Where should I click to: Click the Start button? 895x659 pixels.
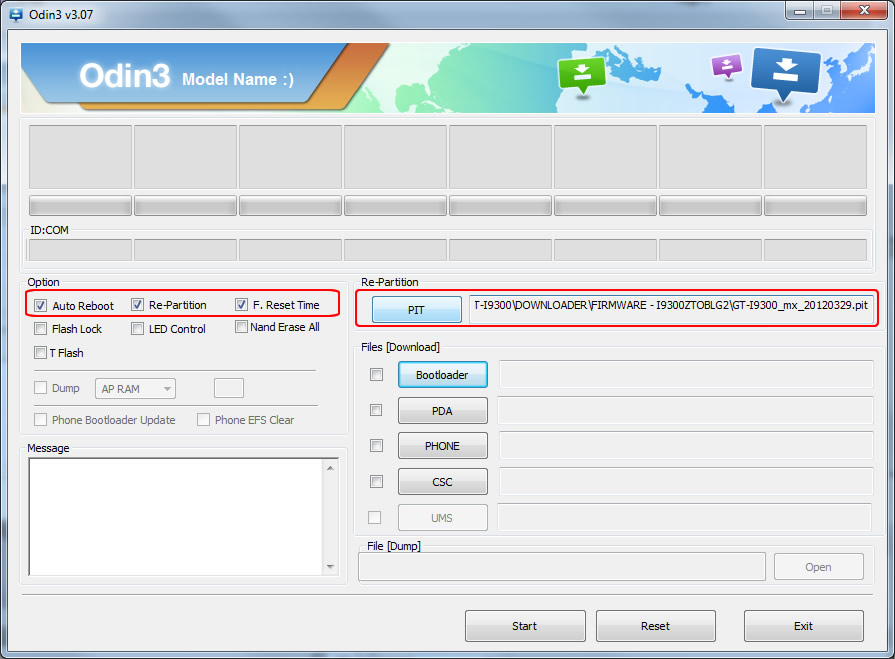click(x=525, y=626)
